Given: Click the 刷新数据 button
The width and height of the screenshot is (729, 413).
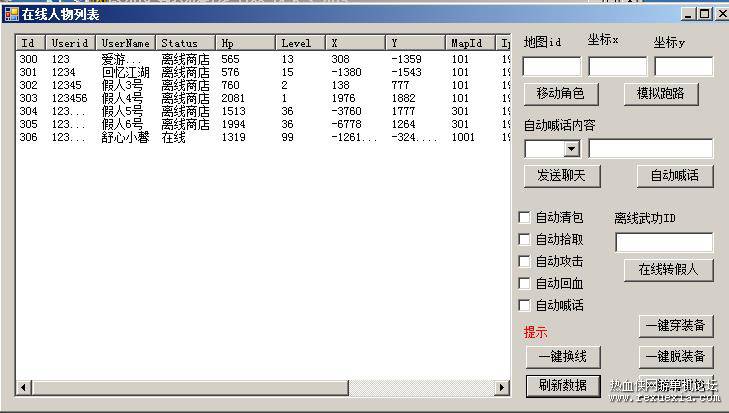Looking at the screenshot, I should tap(563, 386).
